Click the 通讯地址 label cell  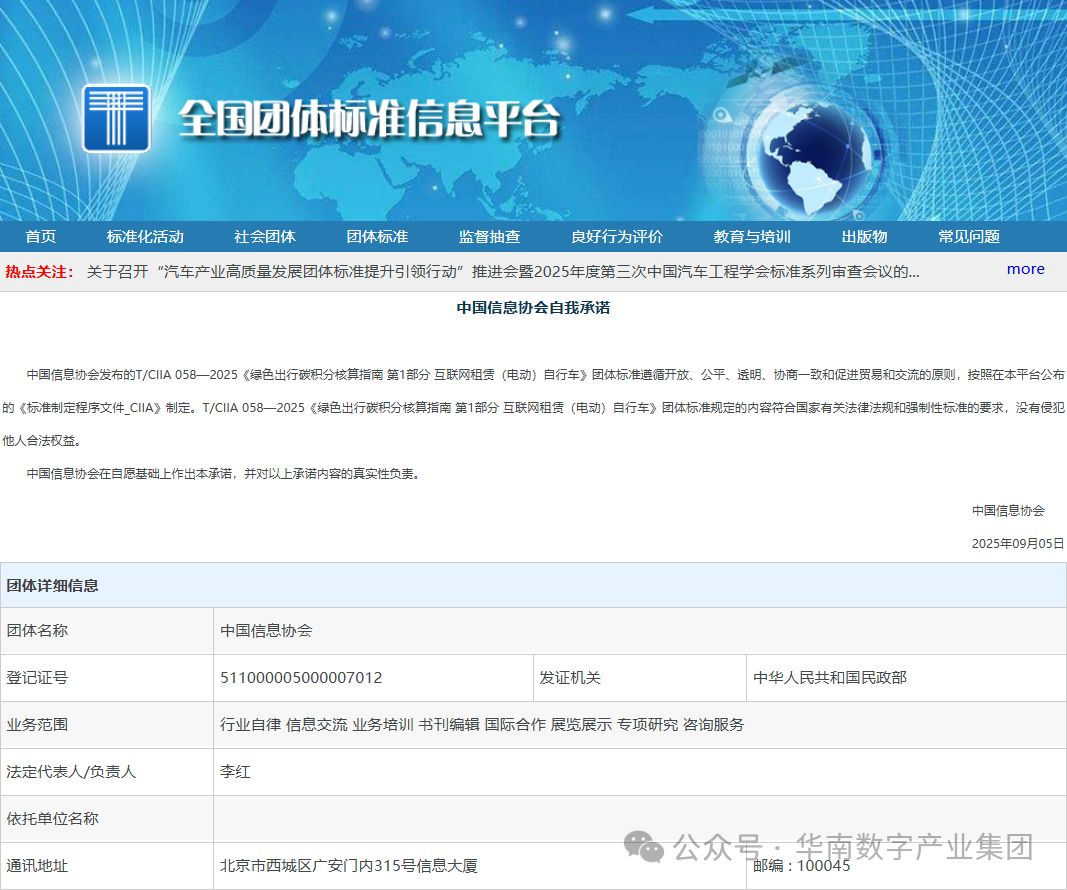click(107, 866)
